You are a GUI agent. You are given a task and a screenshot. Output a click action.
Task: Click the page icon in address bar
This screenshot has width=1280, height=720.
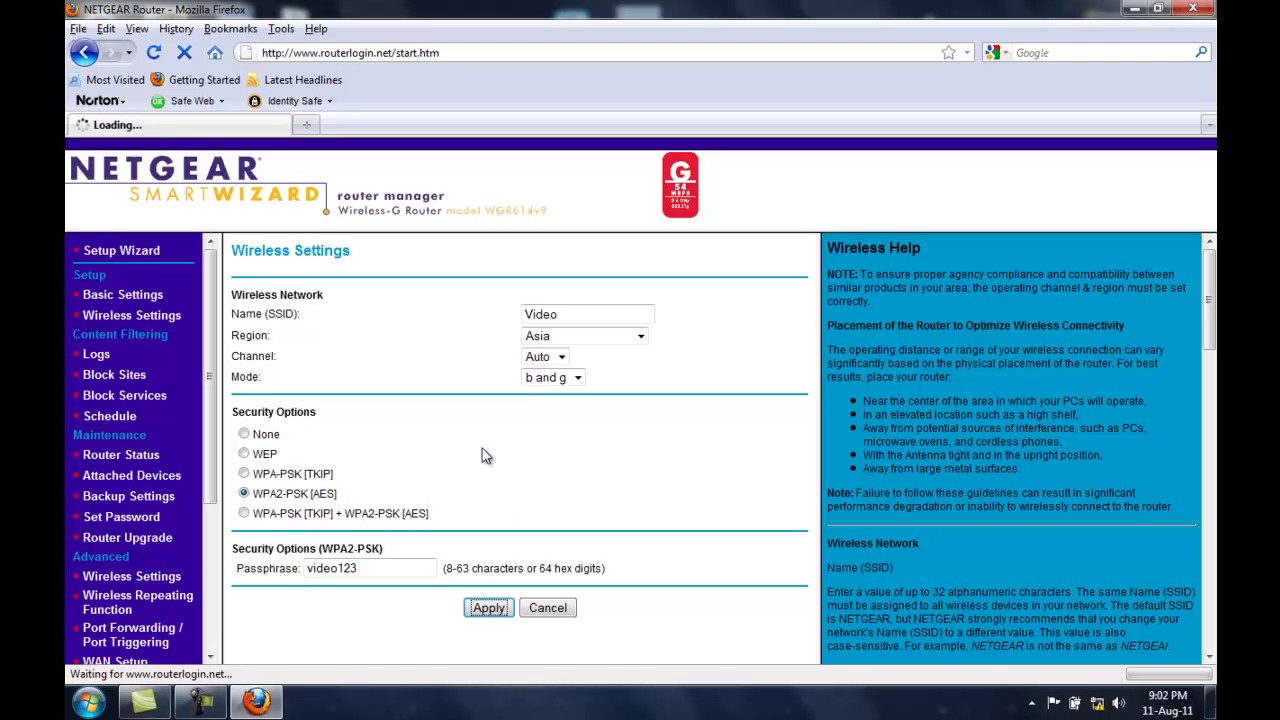point(246,53)
